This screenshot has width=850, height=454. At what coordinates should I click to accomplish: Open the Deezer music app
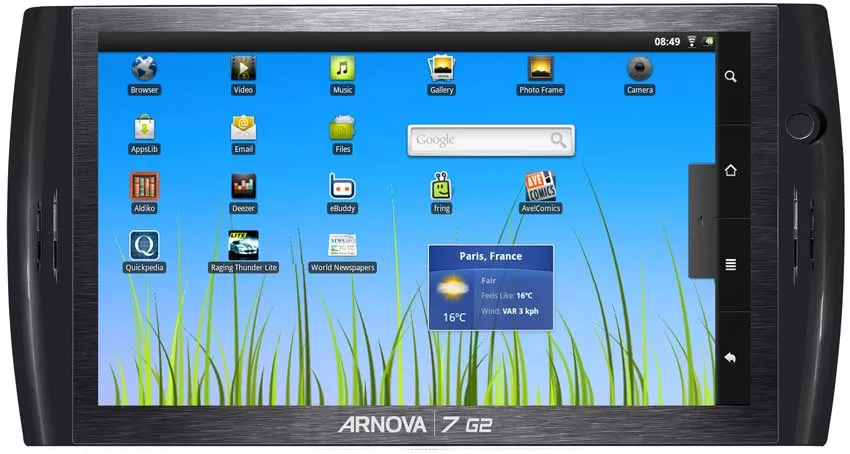point(243,187)
